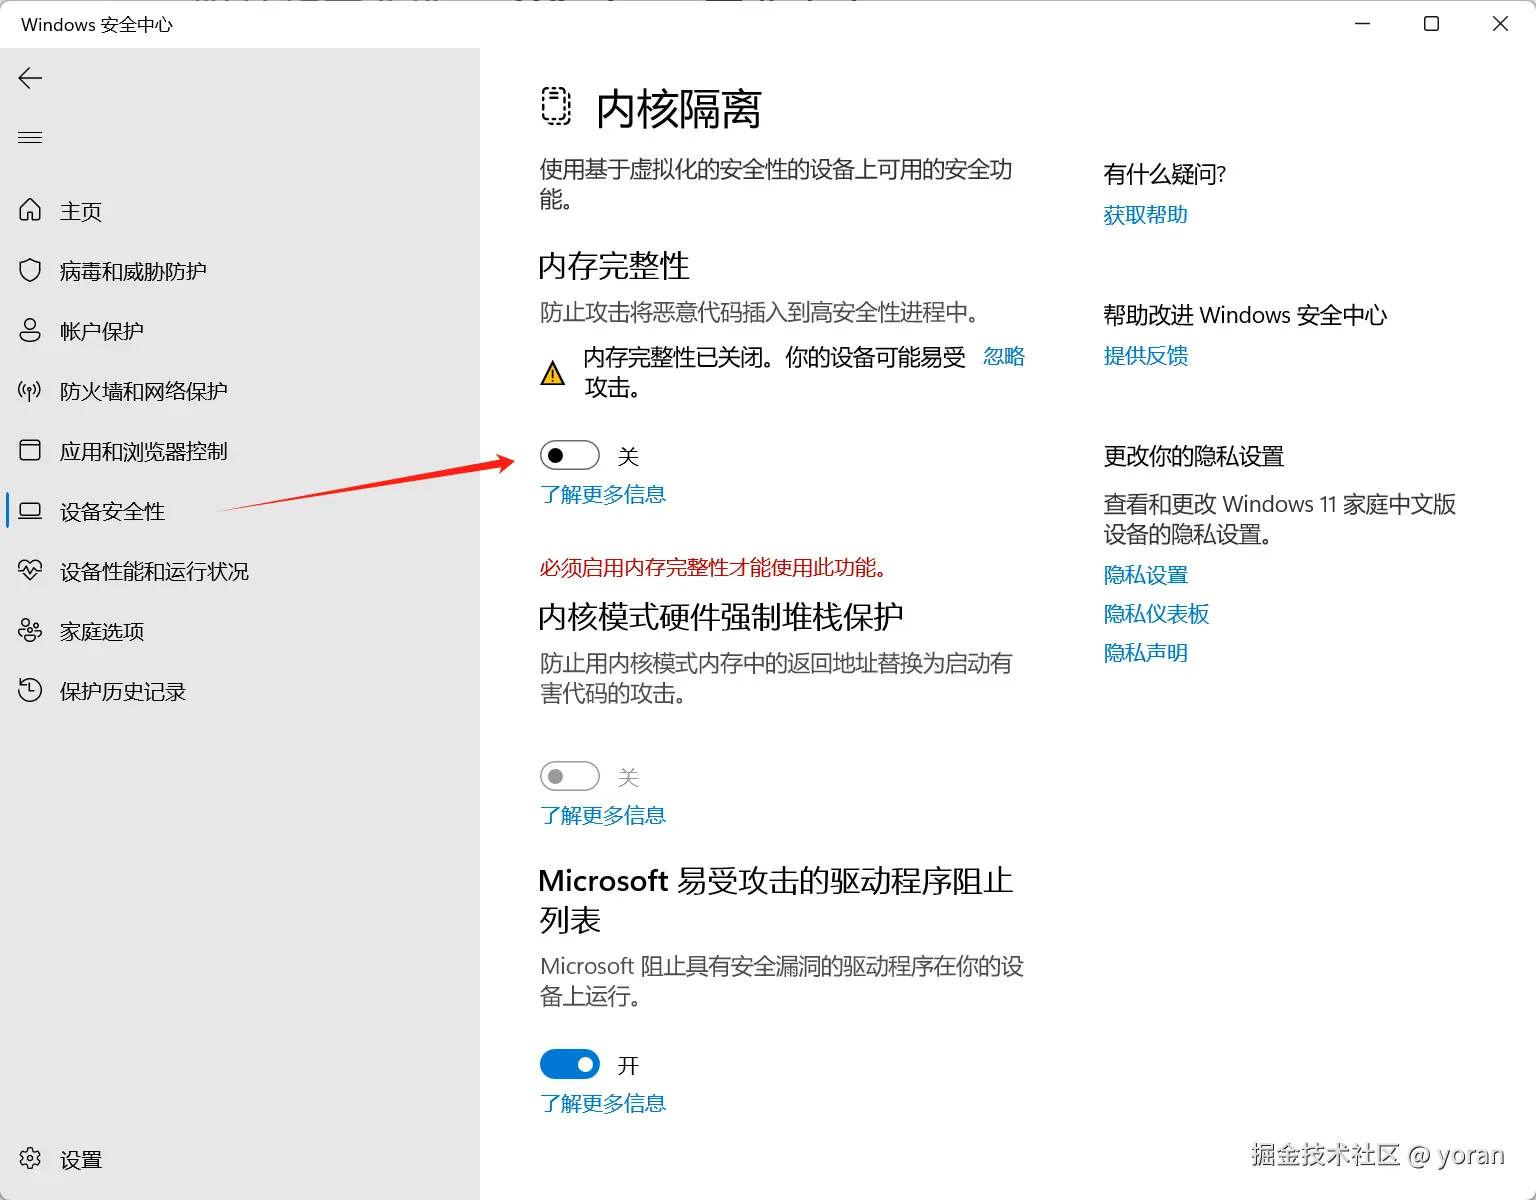Turn on the 内存完整性 toggle
This screenshot has height=1200, width=1536.
tap(570, 455)
